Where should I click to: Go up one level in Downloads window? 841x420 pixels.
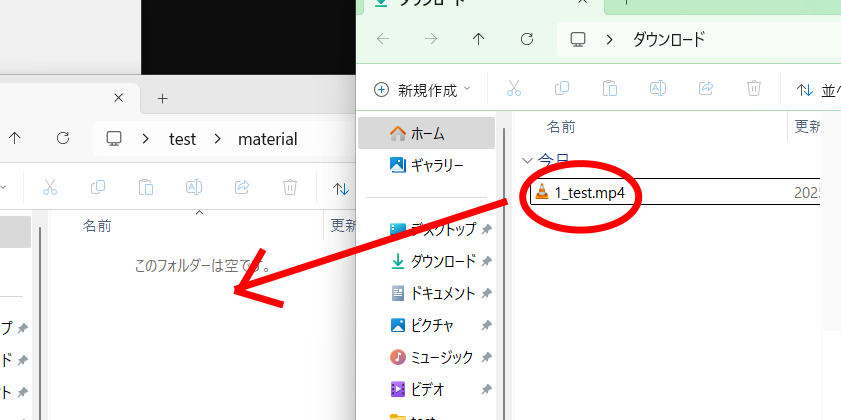[478, 39]
